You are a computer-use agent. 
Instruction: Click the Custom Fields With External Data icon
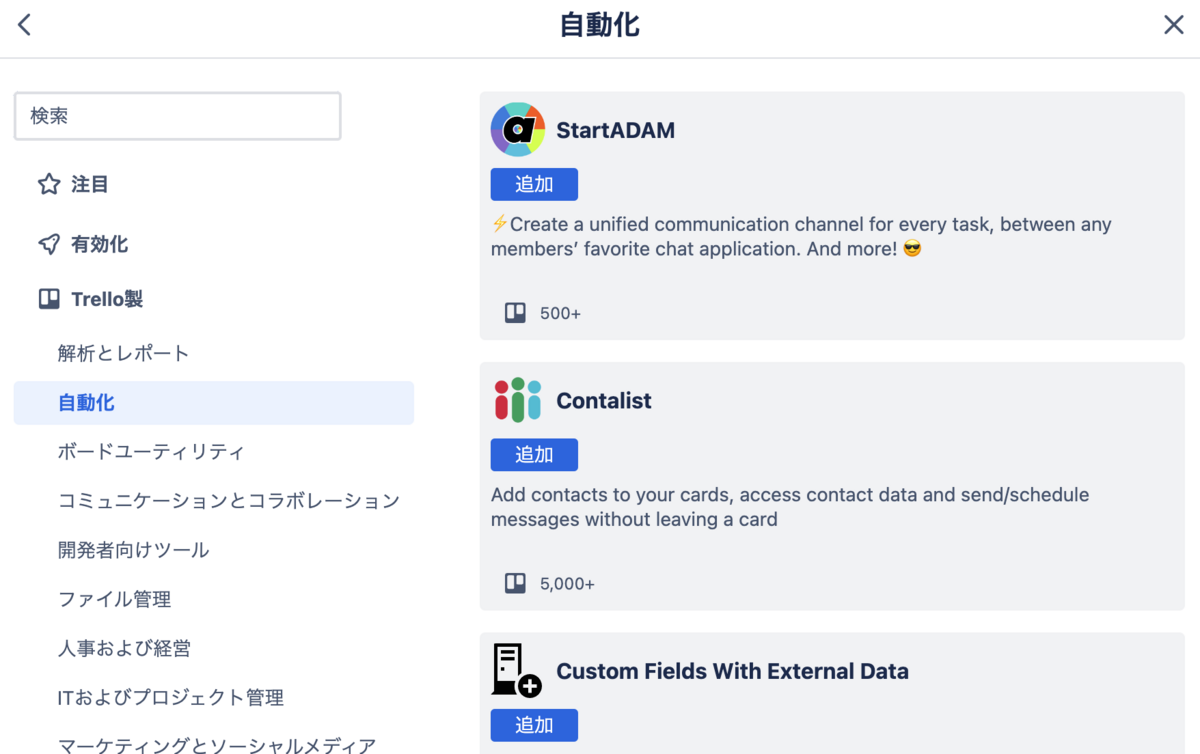click(x=517, y=670)
